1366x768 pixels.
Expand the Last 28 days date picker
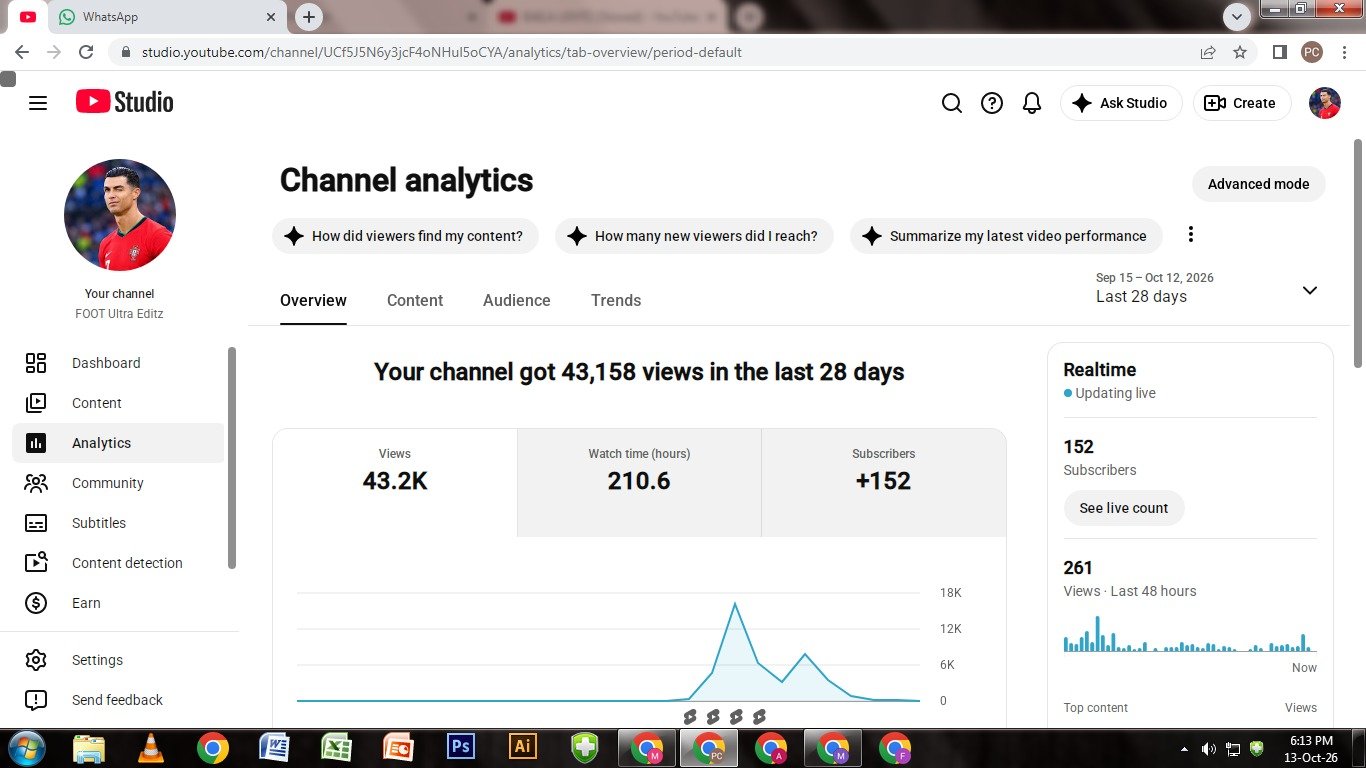1207,288
